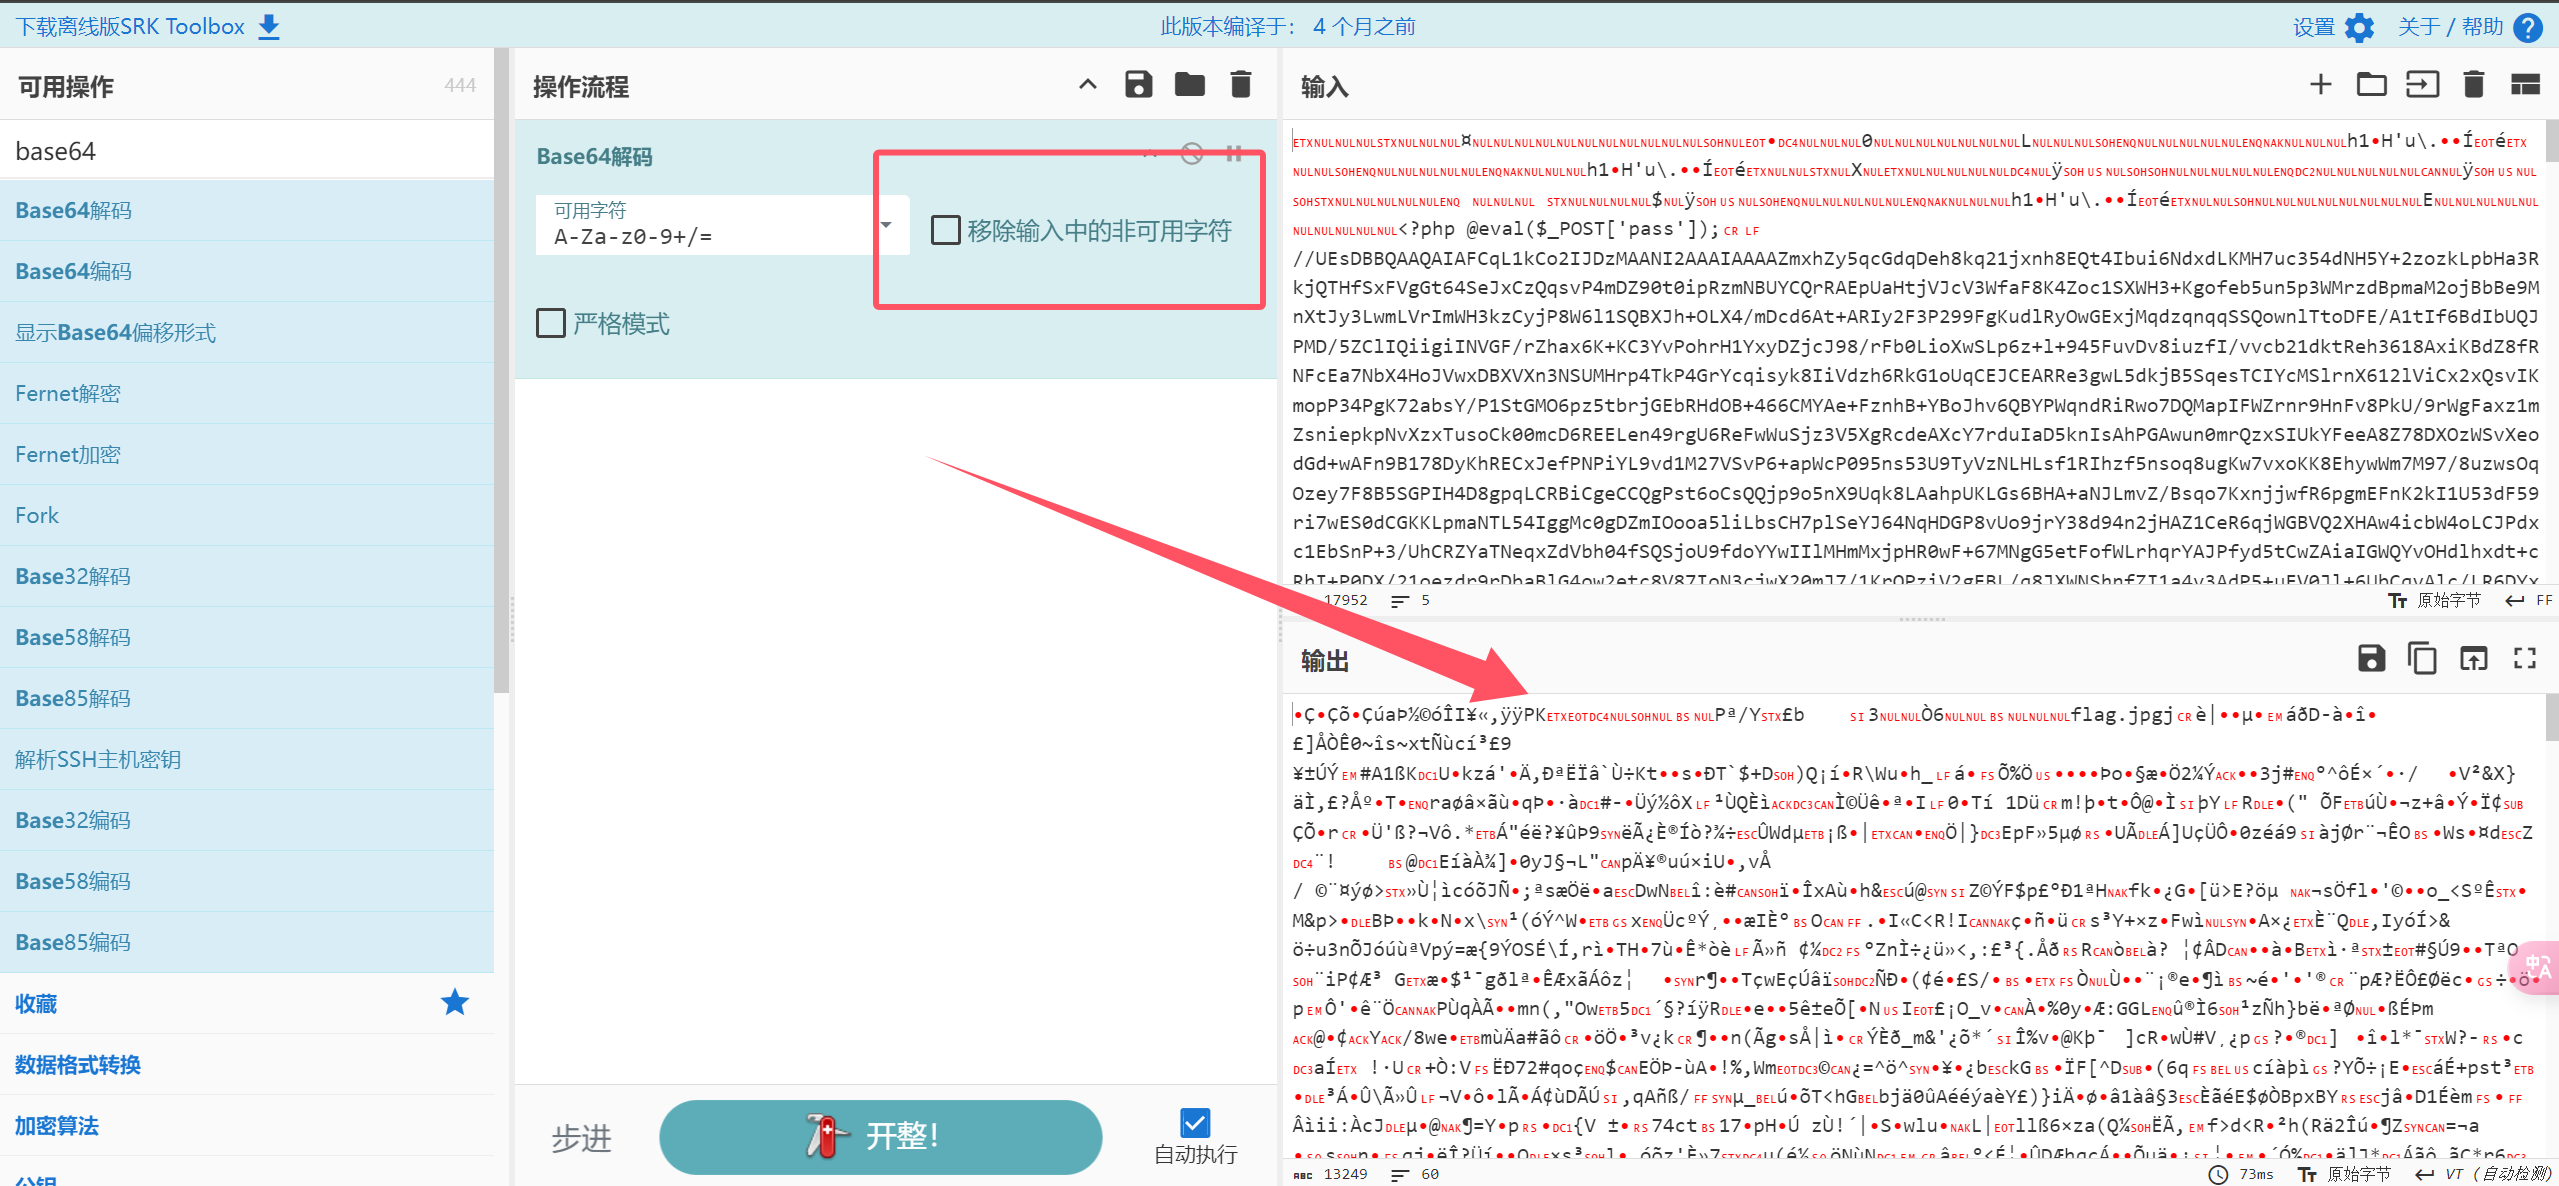Save the recipe with the floppy icon
The image size is (2559, 1186).
coord(1138,85)
